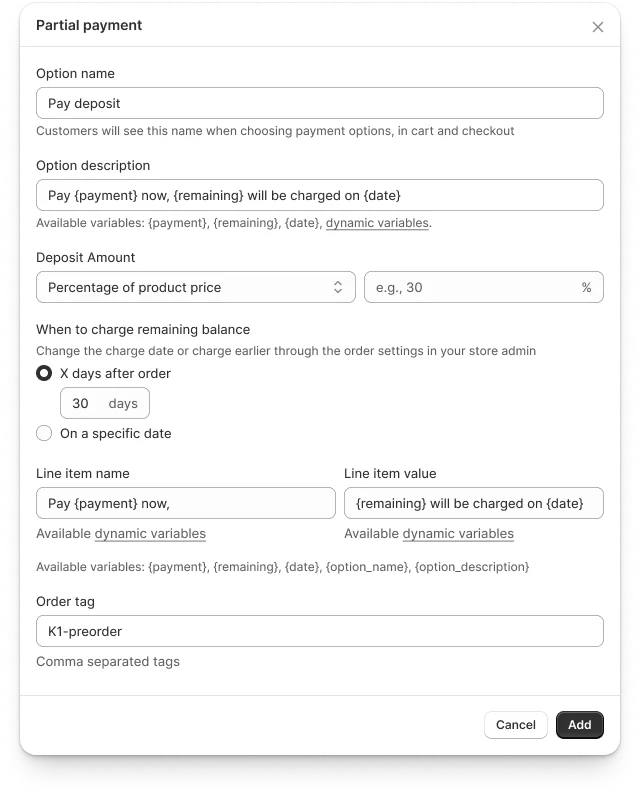640x795 pixels.
Task: Click the Option name input field
Action: click(x=319, y=103)
